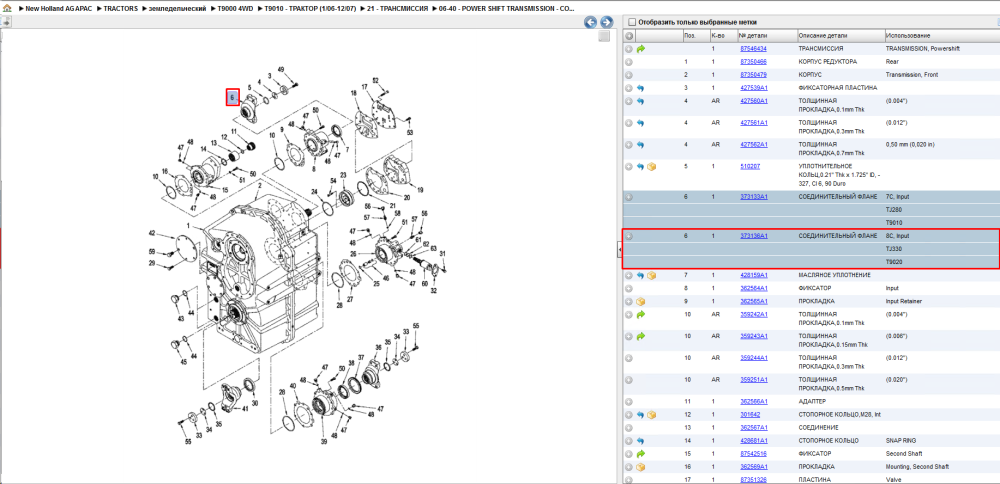Click the blue arrow in the 427560A1 row
The width and height of the screenshot is (1000, 484).
coord(641,101)
